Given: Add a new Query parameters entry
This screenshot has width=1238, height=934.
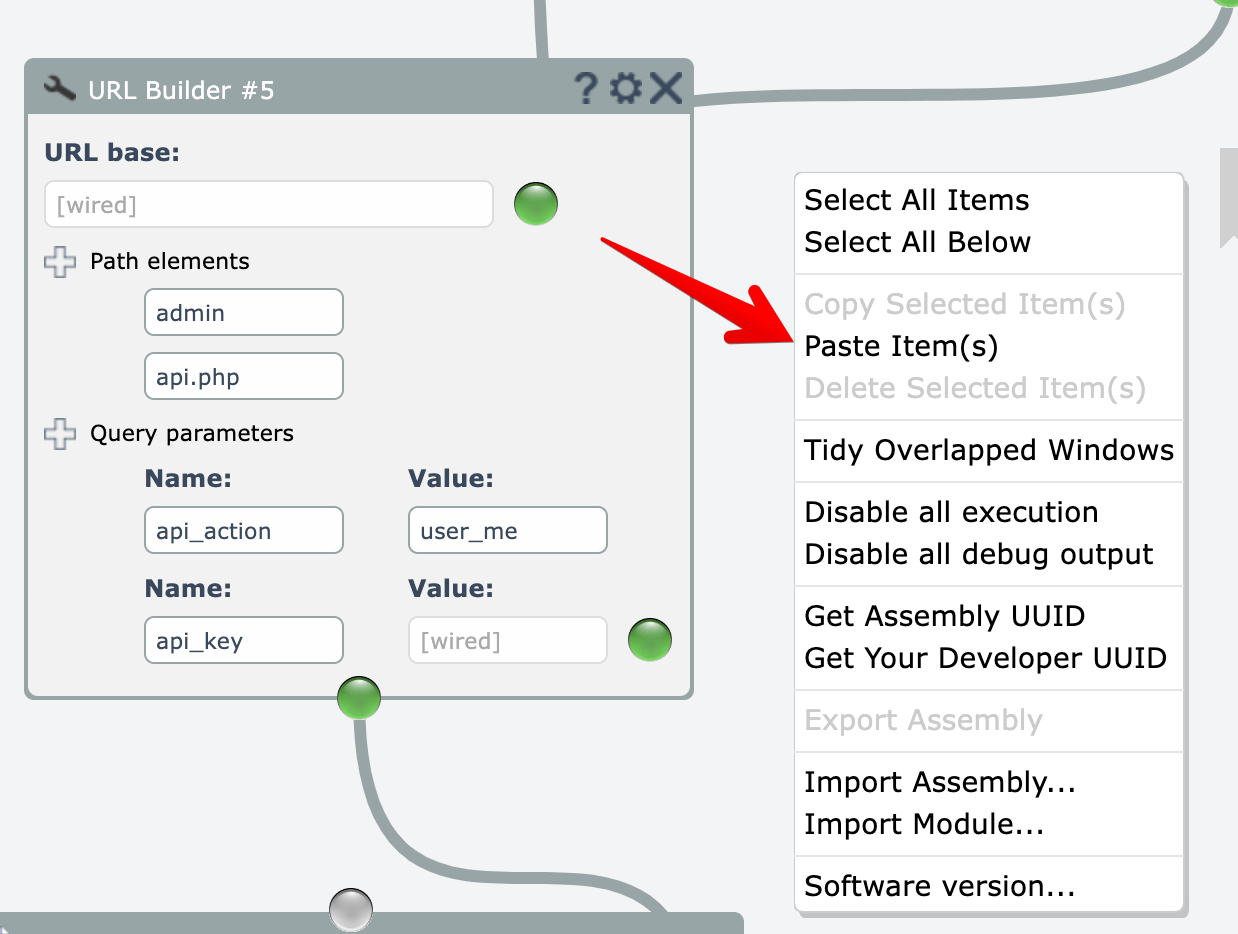Looking at the screenshot, I should (61, 434).
